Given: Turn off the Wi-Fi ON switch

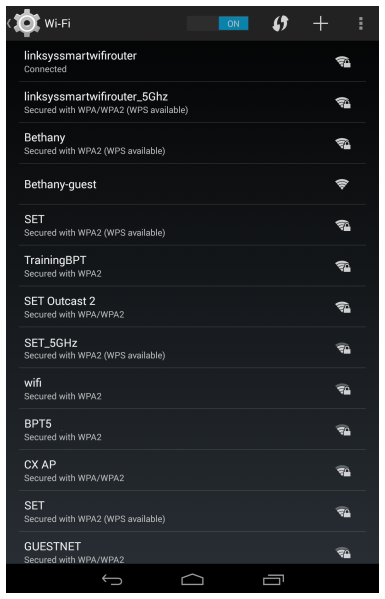Looking at the screenshot, I should 218,23.
